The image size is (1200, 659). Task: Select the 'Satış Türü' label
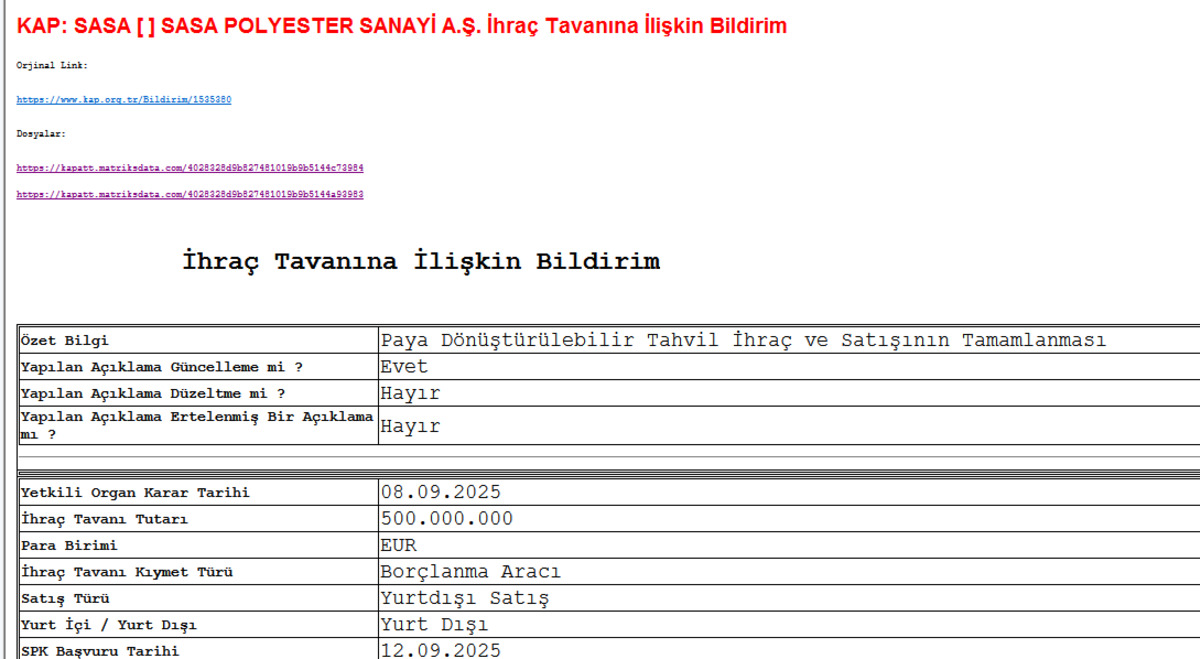[65, 599]
